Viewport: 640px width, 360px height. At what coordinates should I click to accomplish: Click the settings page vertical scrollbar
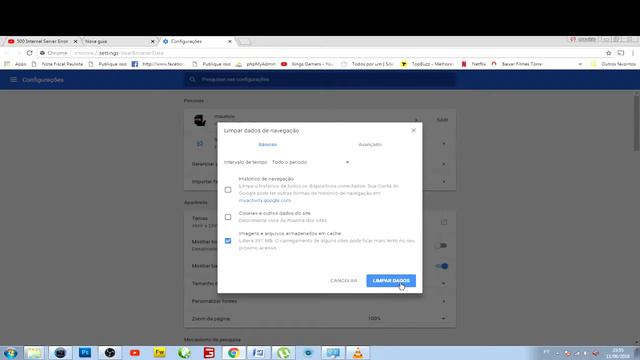(637, 122)
